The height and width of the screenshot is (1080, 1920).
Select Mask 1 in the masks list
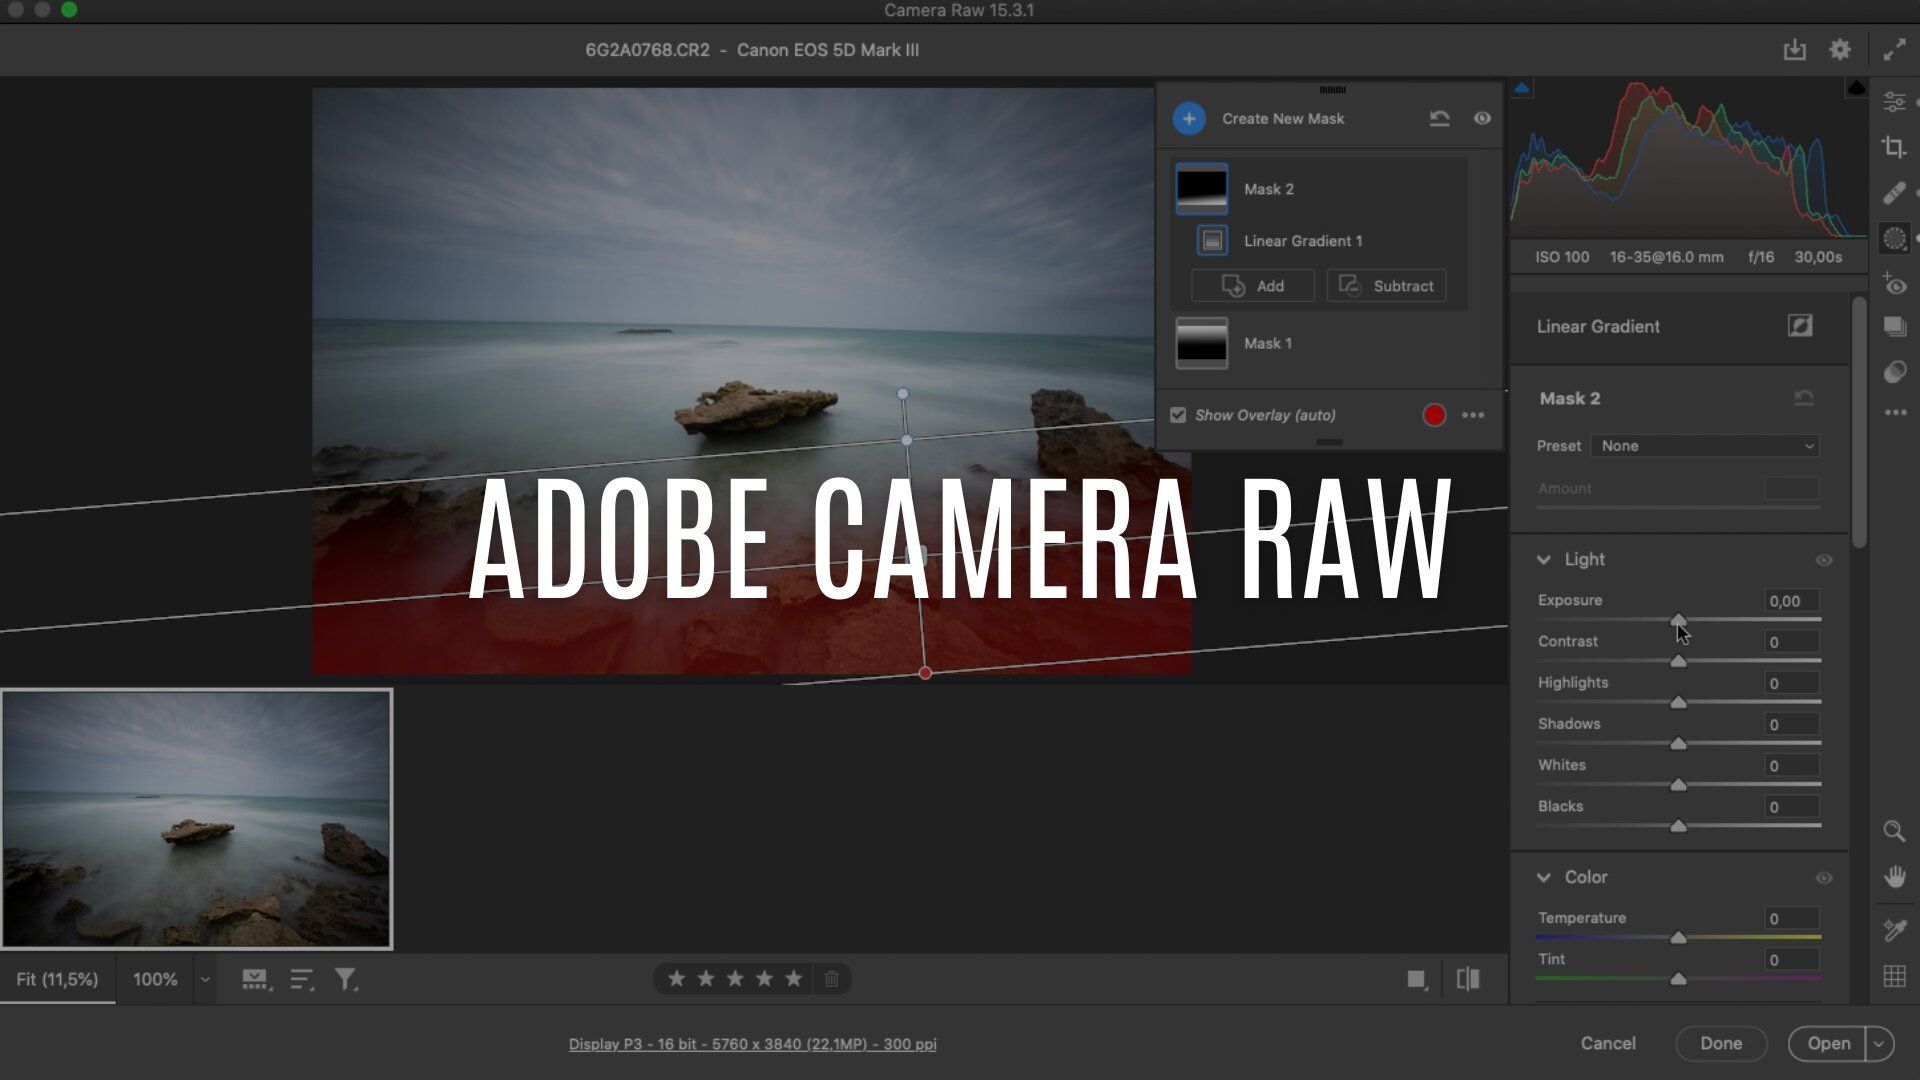pos(1267,343)
